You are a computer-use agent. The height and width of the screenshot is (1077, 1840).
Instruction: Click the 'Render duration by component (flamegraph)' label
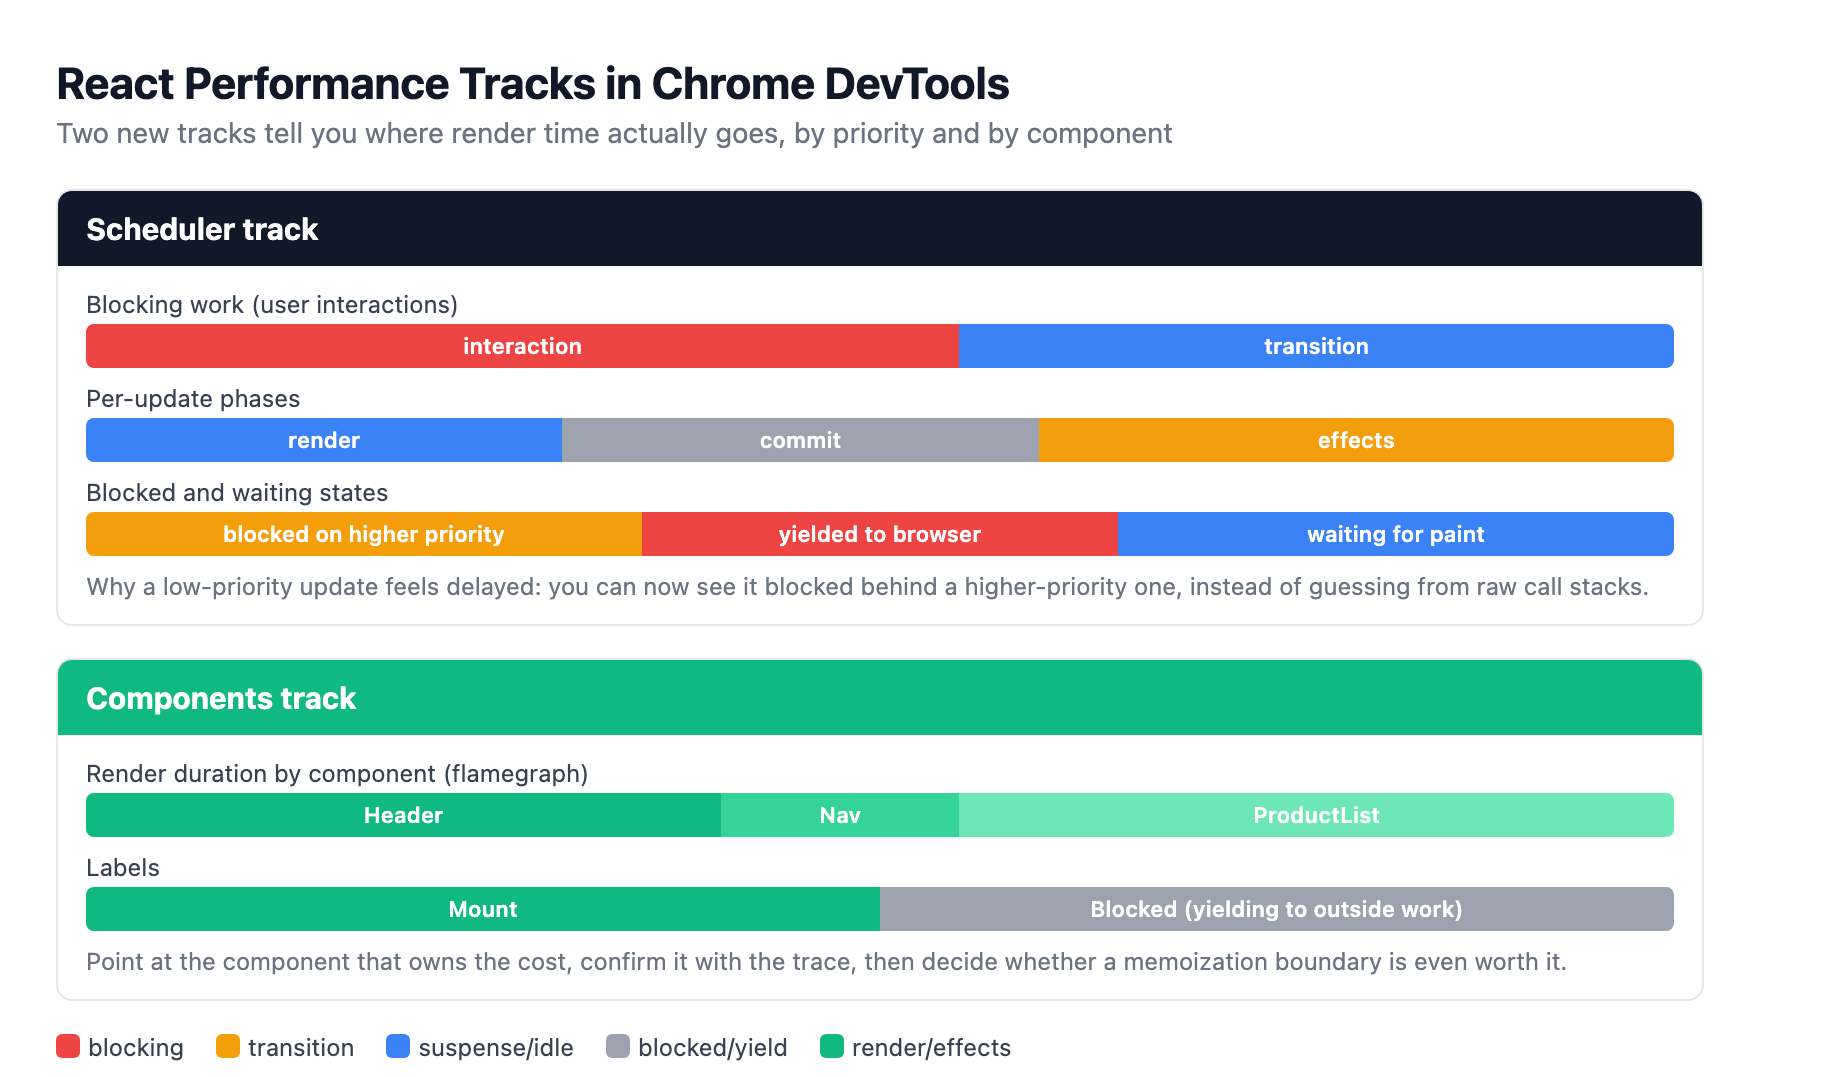[337, 774]
